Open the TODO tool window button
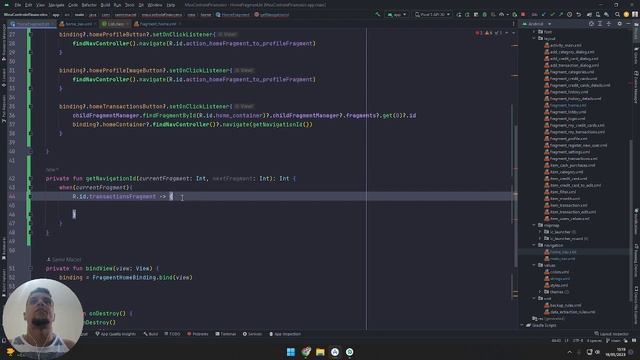The image size is (640, 360). [172, 334]
